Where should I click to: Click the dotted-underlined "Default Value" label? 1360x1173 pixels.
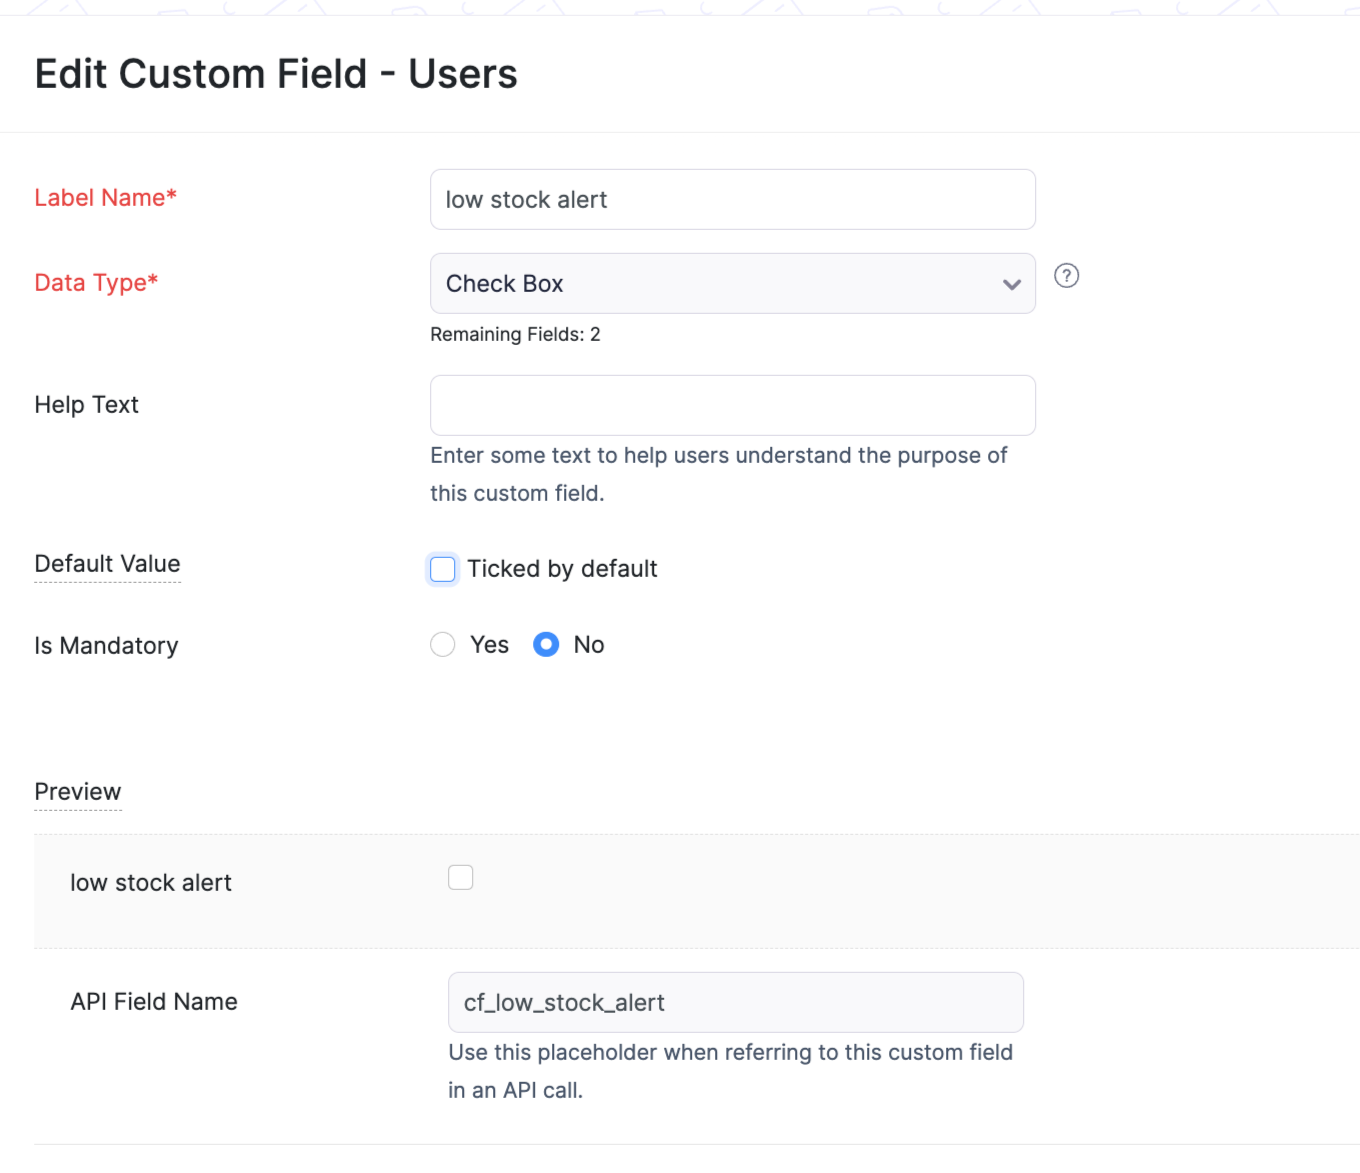107,564
